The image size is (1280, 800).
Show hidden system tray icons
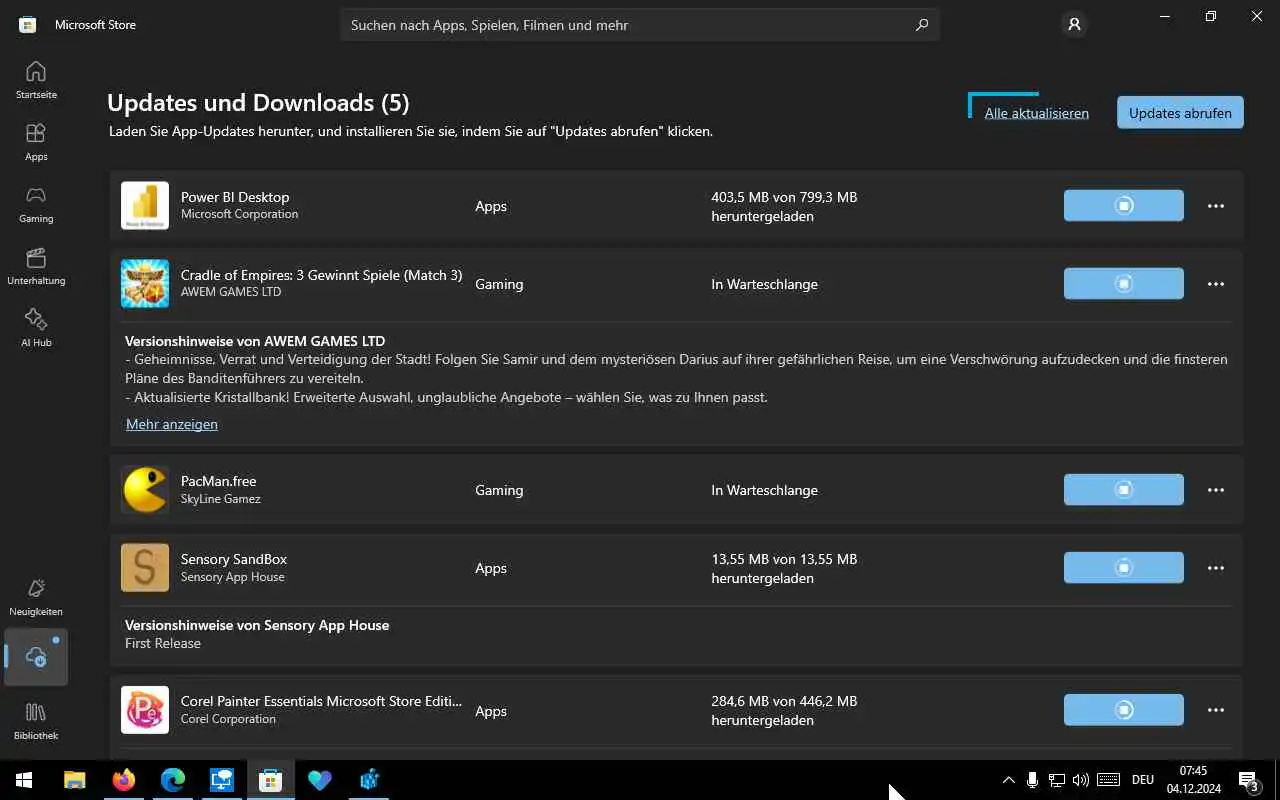pos(1008,780)
